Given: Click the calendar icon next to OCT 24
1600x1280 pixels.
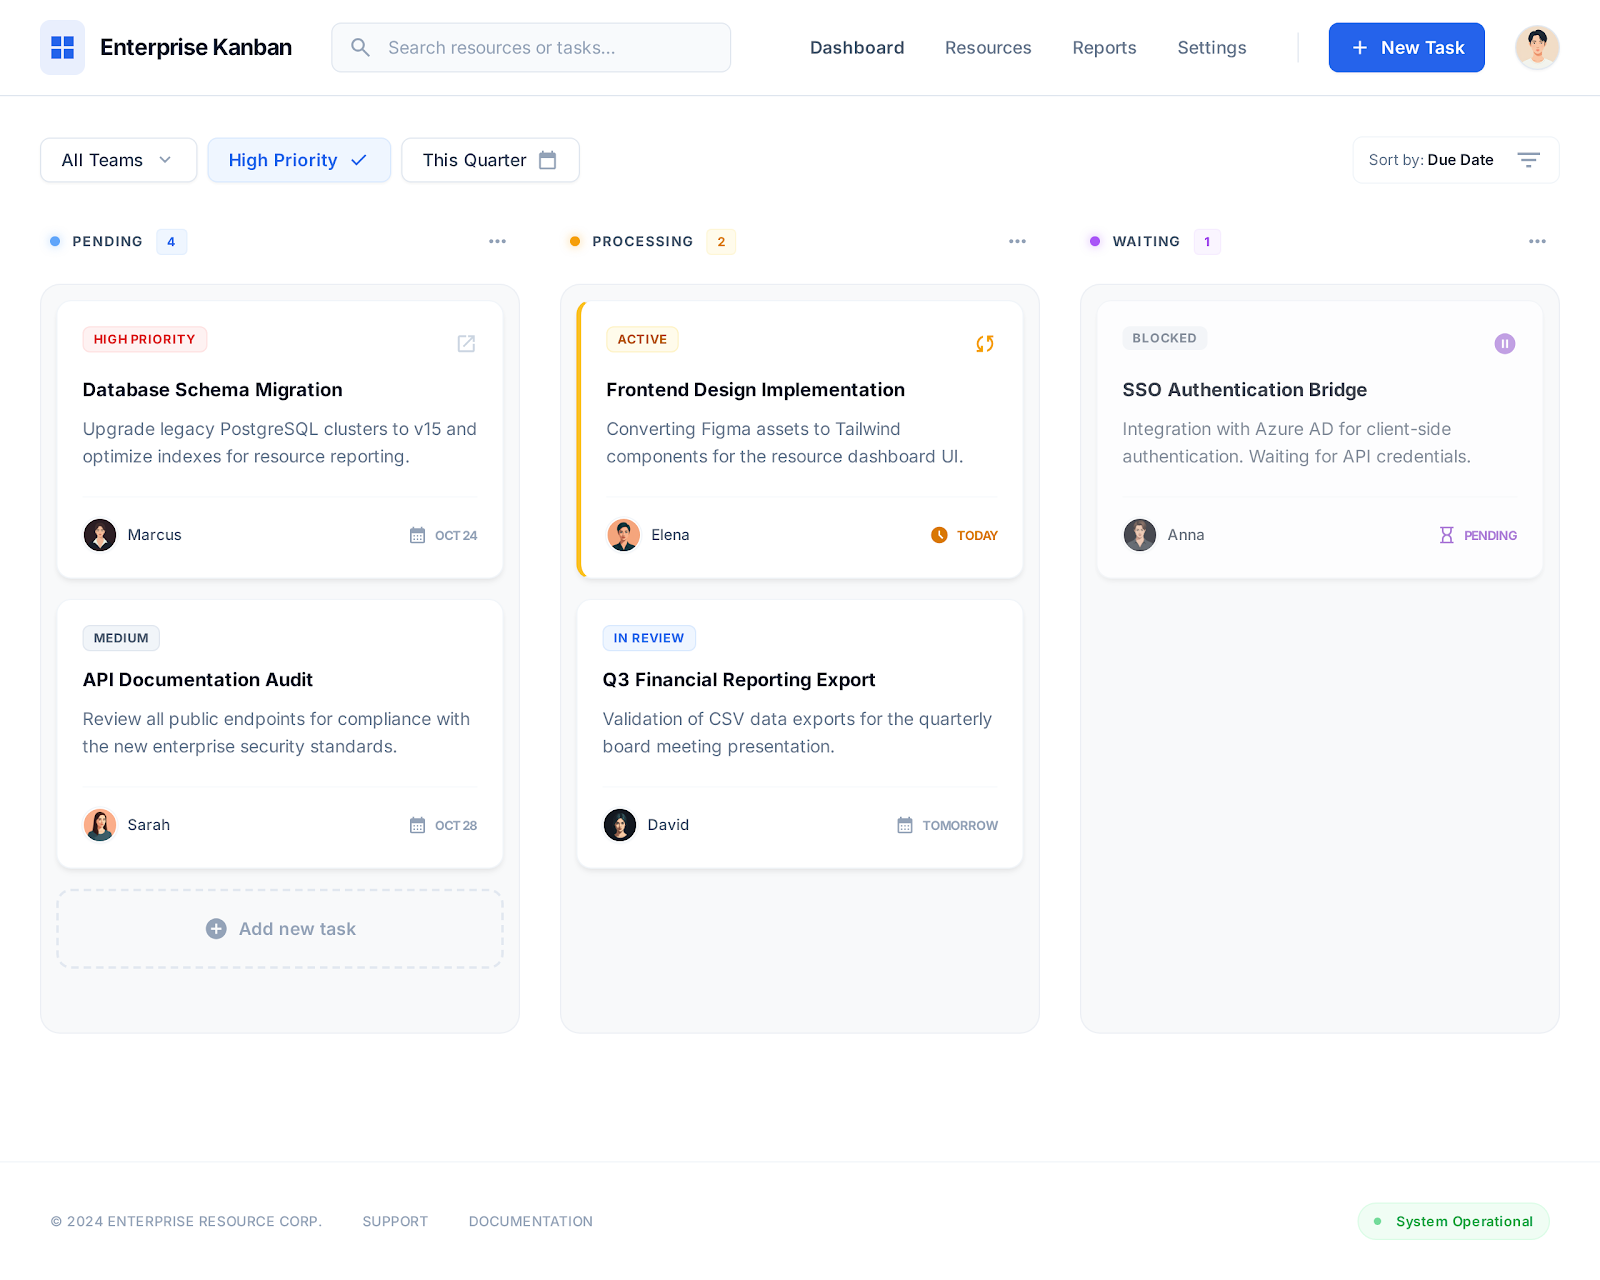Looking at the screenshot, I should pos(417,535).
